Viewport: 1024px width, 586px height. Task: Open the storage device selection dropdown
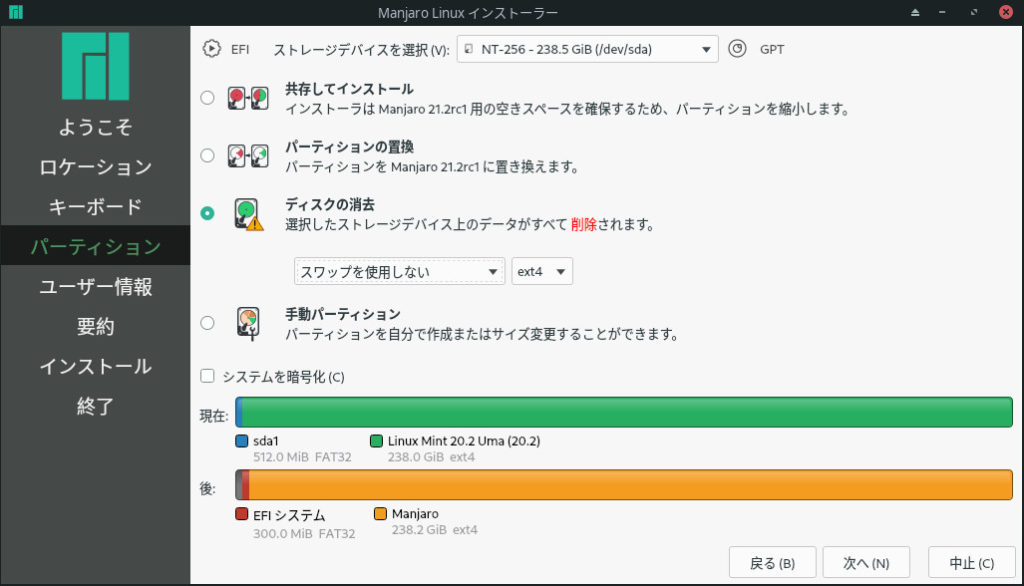587,48
